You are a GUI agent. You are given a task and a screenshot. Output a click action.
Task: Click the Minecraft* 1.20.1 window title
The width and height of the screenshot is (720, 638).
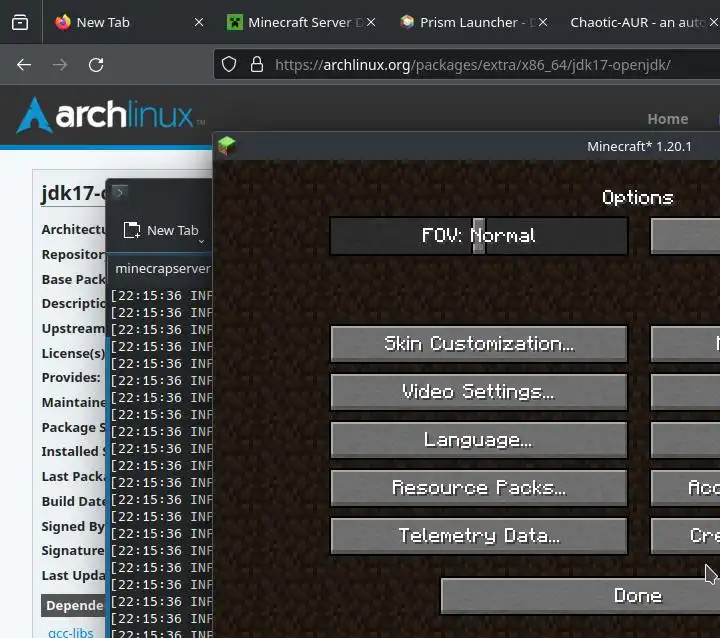pyautogui.click(x=639, y=147)
